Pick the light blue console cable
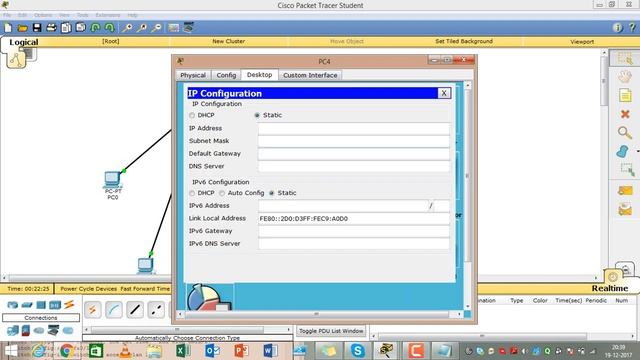 coord(114,310)
